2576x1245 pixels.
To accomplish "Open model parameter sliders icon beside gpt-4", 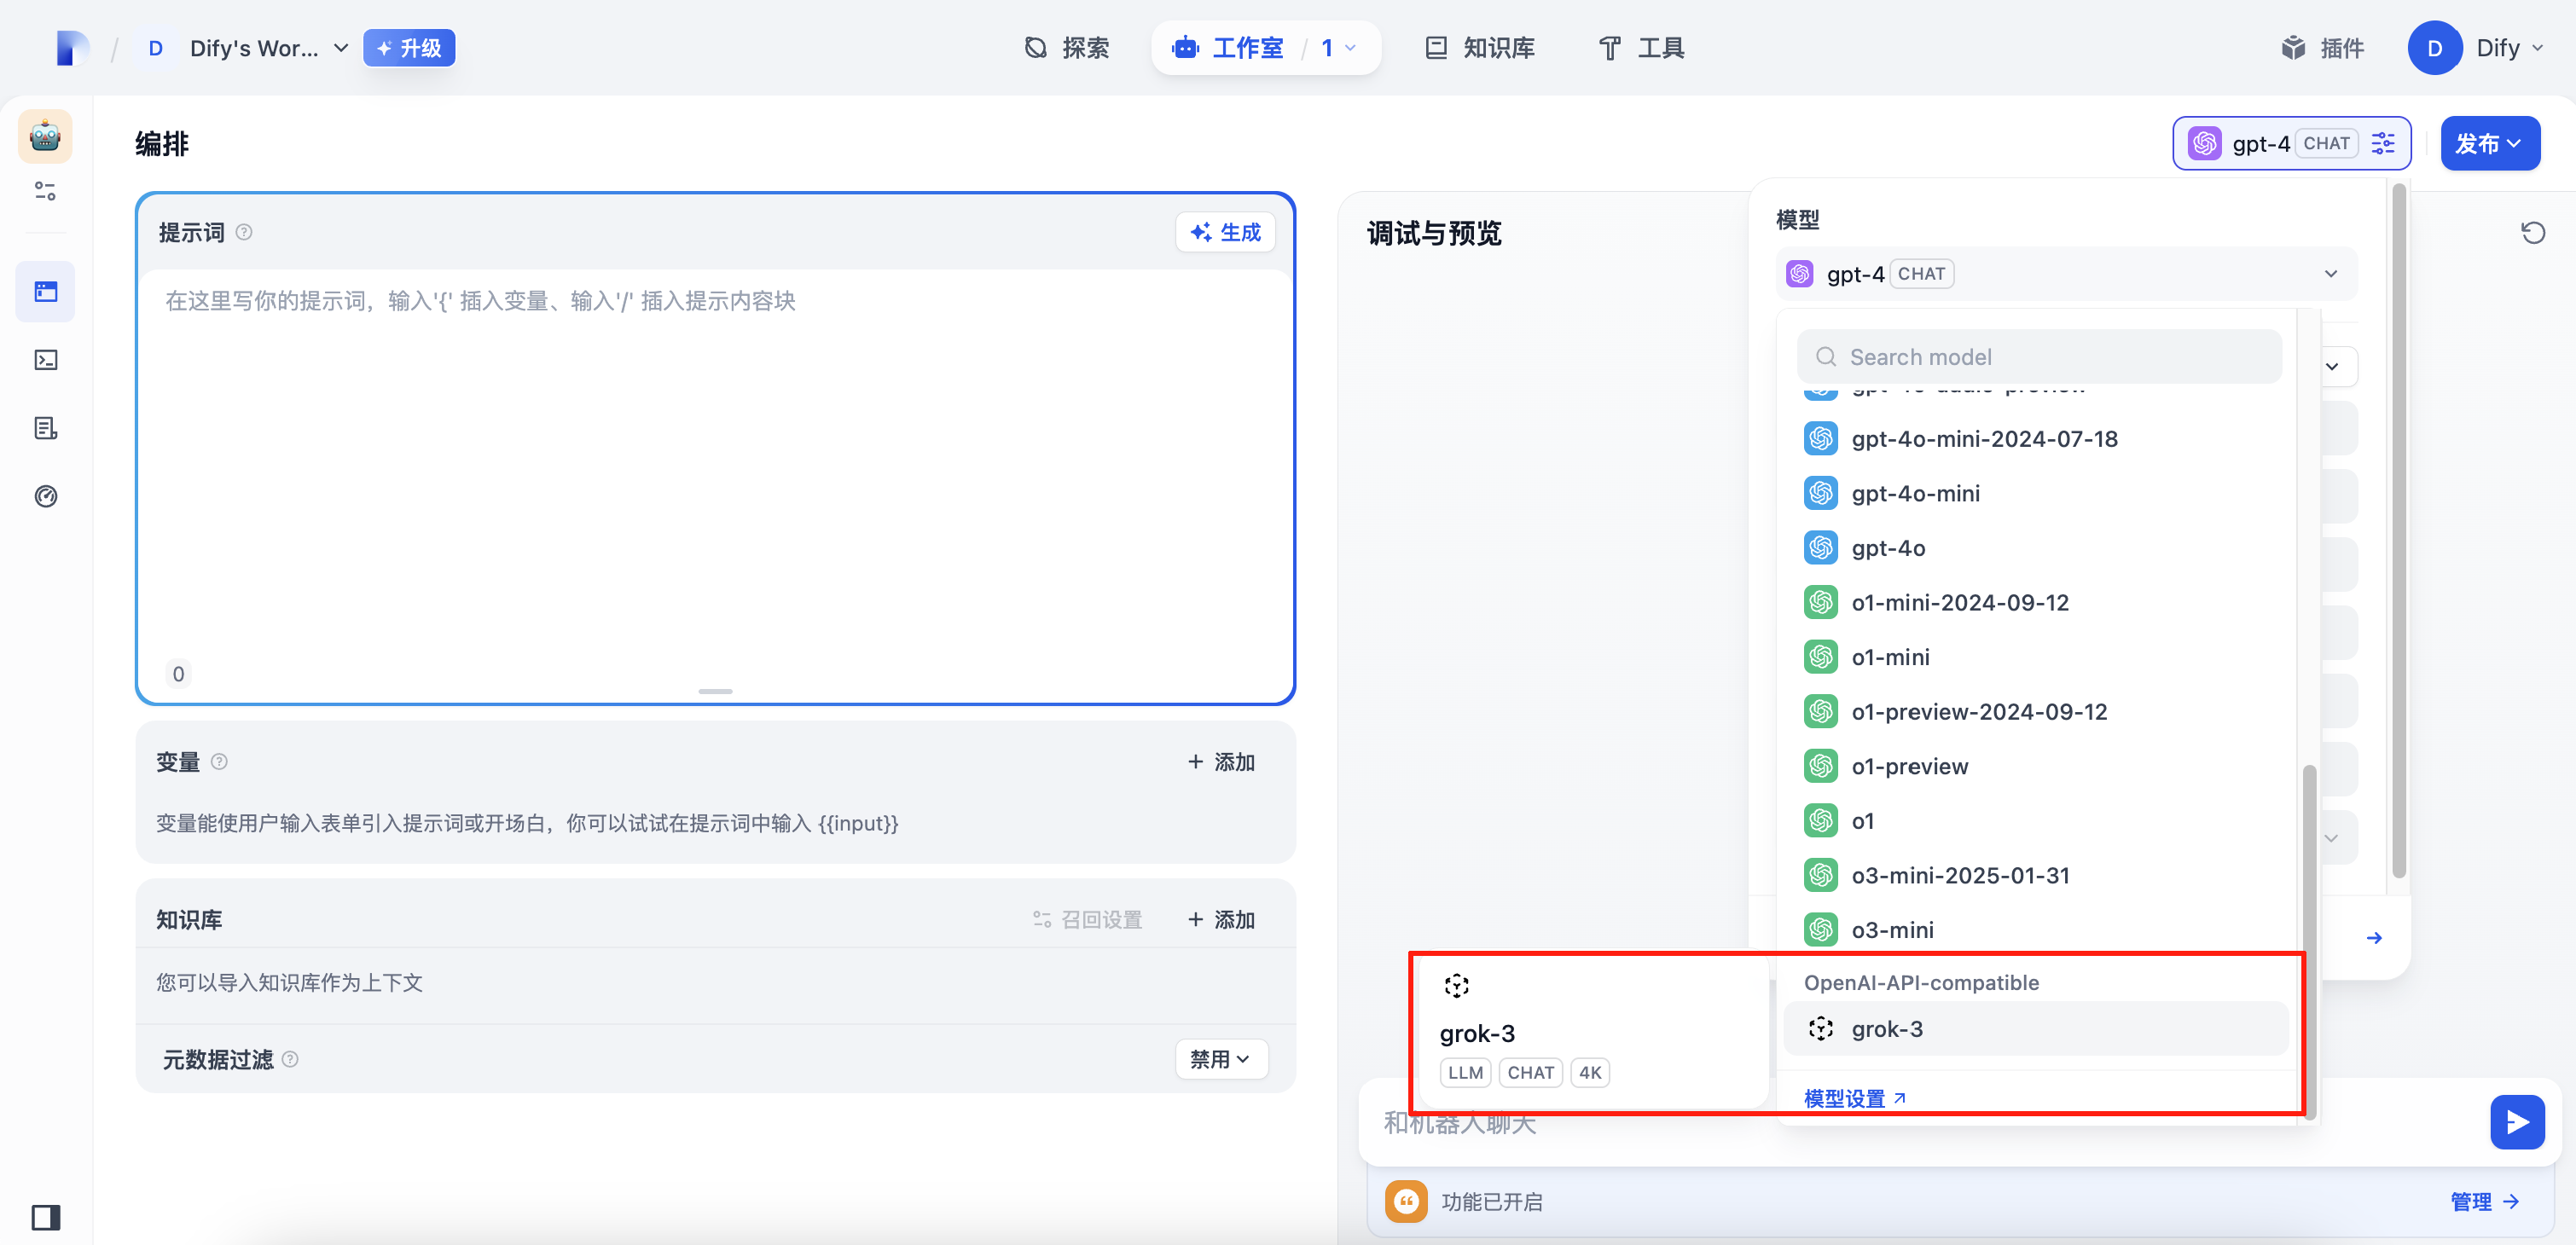I will [x=2383, y=143].
